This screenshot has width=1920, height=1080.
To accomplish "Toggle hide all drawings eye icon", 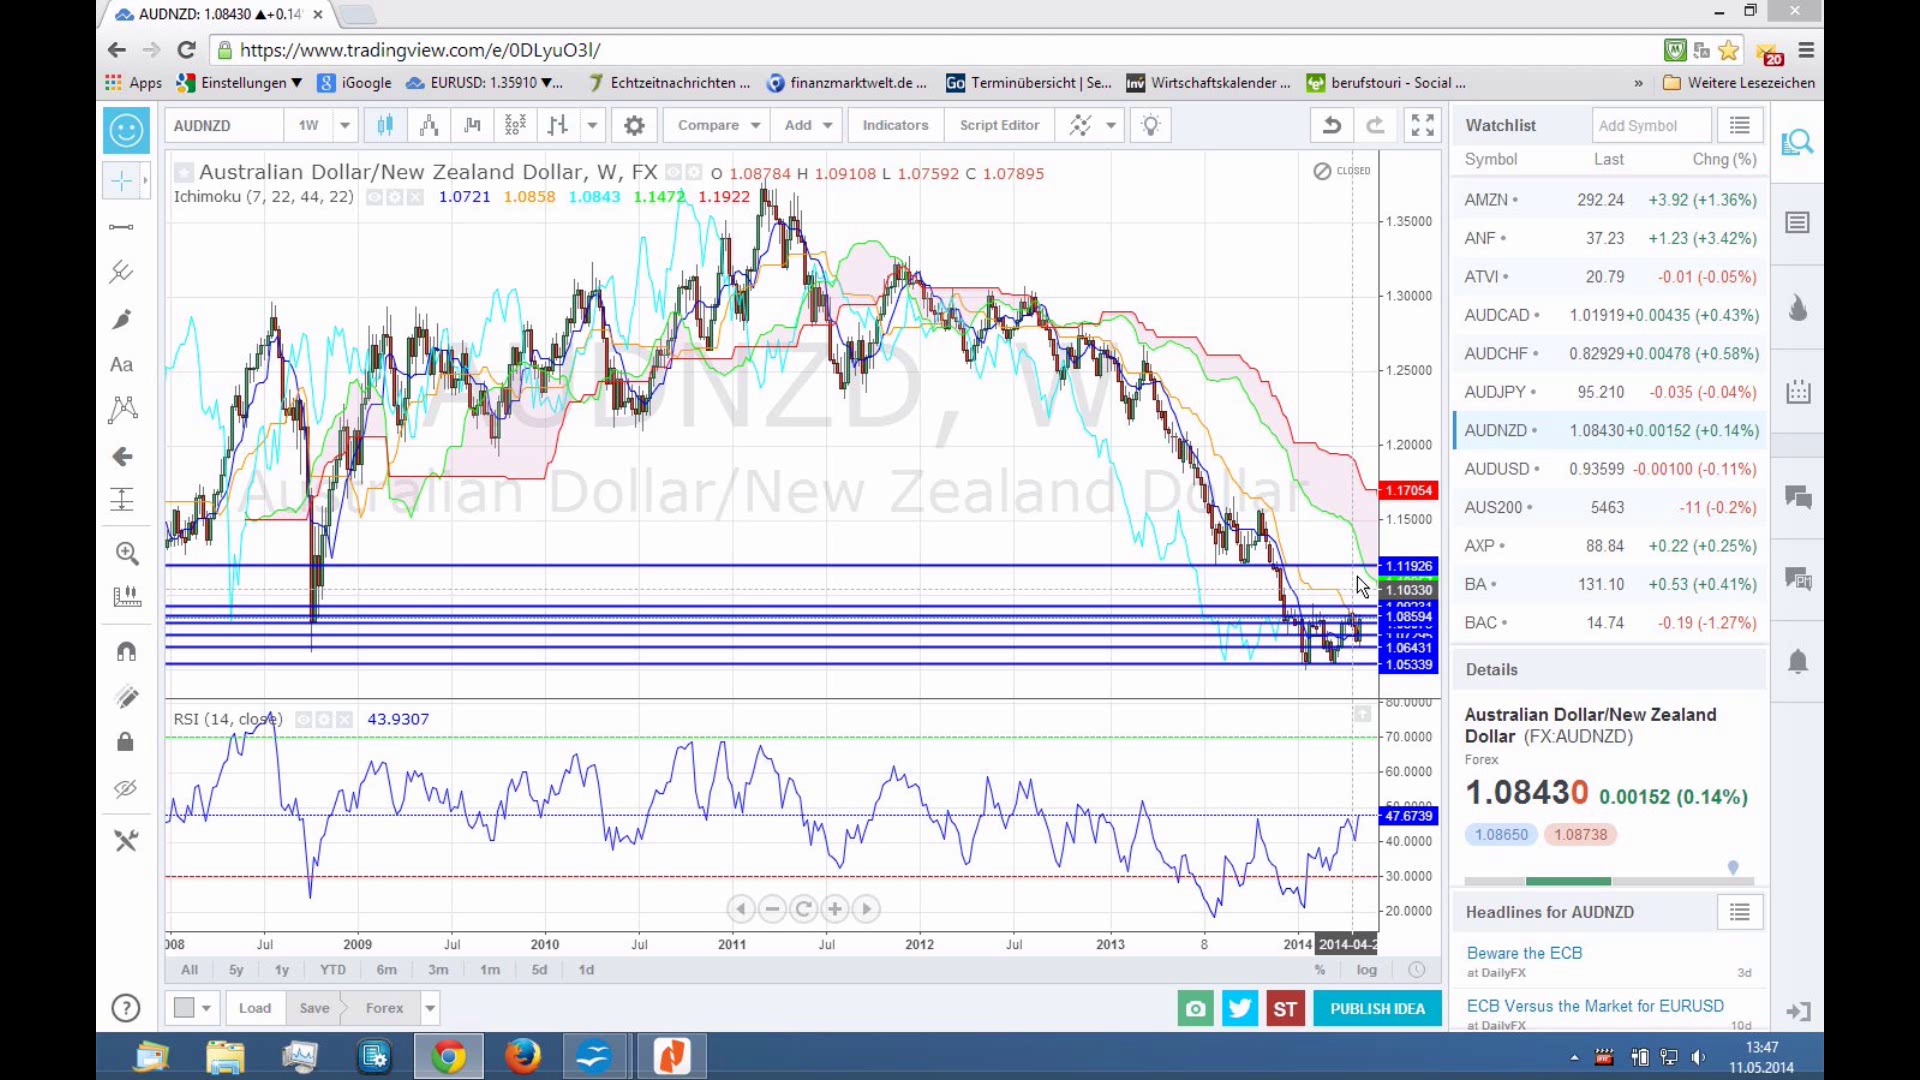I will (x=125, y=789).
